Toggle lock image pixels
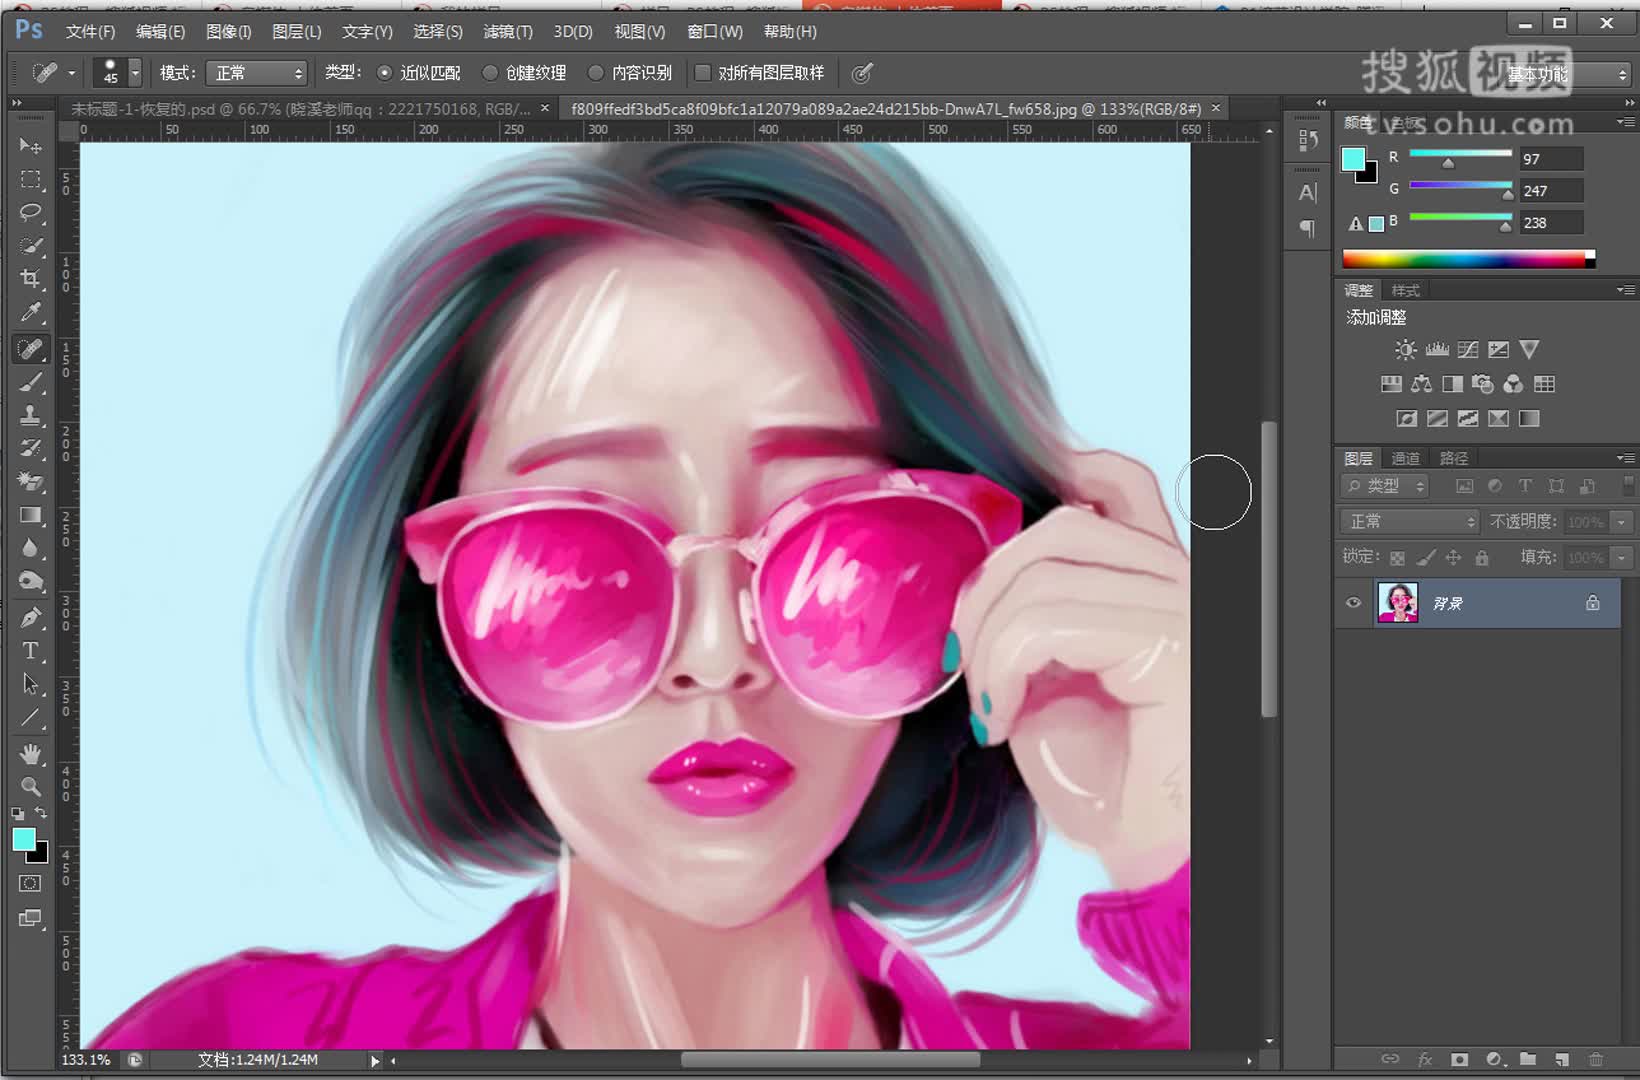The height and width of the screenshot is (1080, 1640). coord(1426,558)
